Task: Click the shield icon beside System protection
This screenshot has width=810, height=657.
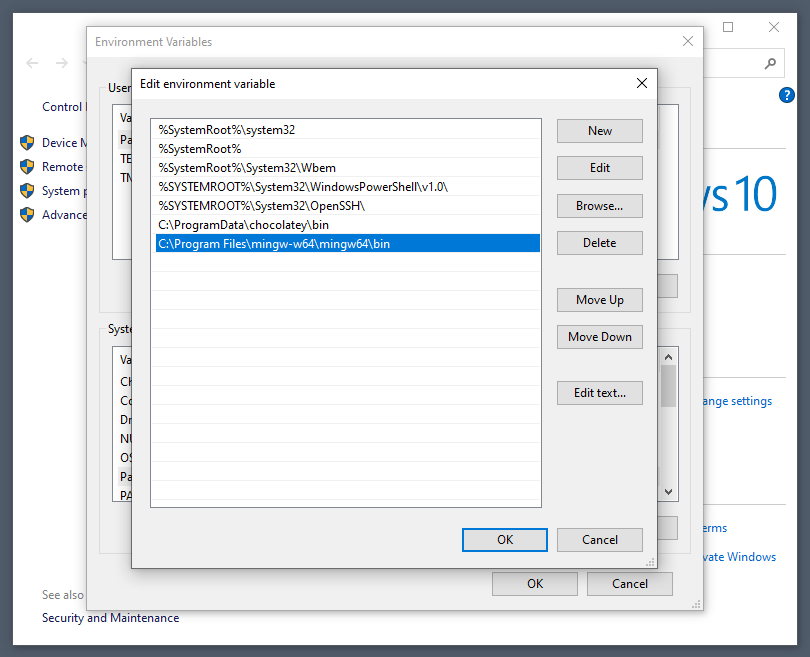Action: pyautogui.click(x=27, y=191)
